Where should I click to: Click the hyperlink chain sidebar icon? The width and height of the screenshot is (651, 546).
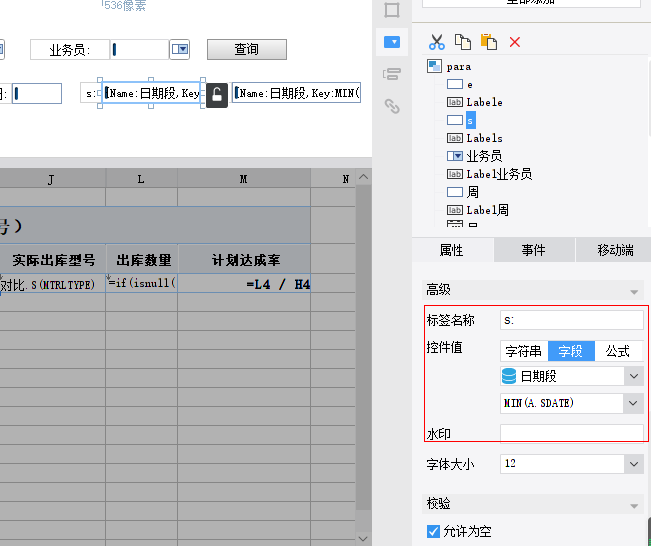tap(392, 106)
